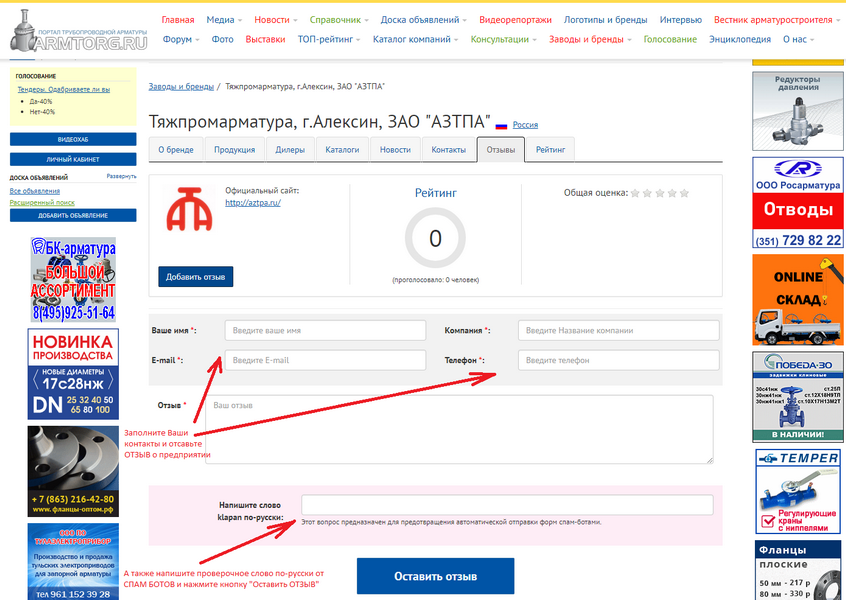Open the TEMPER valves banner
Image resolution: width=846 pixels, height=600 pixels.
pos(798,490)
